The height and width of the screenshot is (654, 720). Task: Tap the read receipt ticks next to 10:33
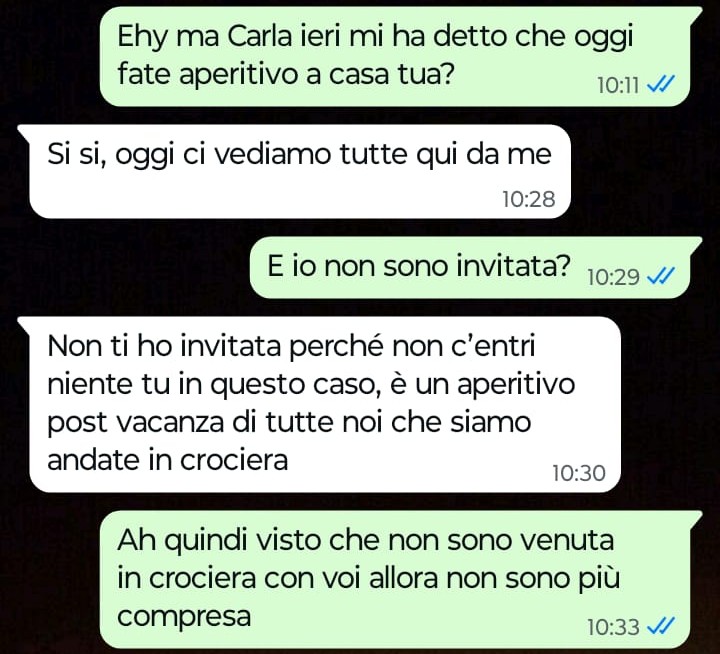[x=660, y=626]
